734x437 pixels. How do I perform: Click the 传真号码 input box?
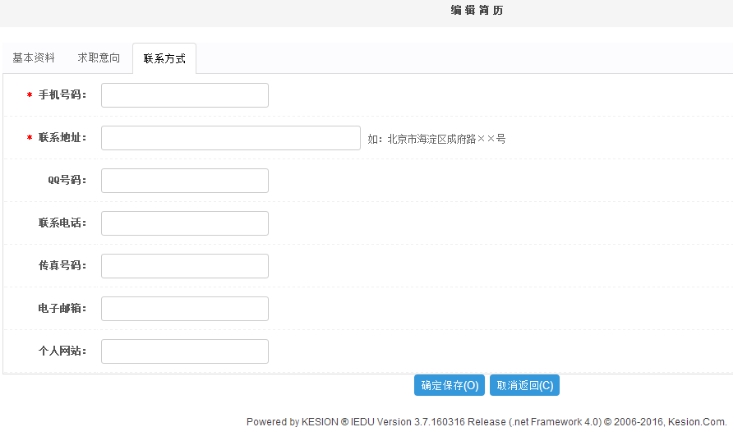(185, 266)
